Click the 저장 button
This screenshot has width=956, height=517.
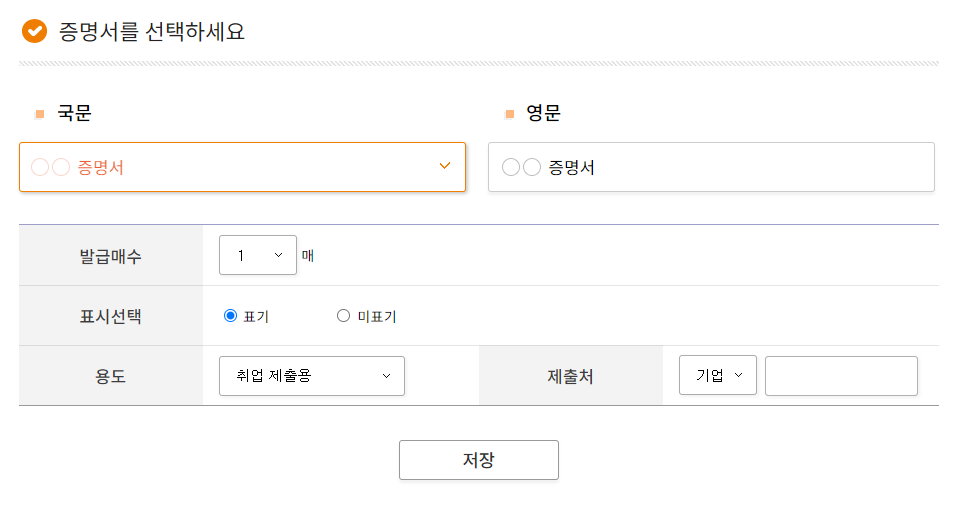coord(479,460)
